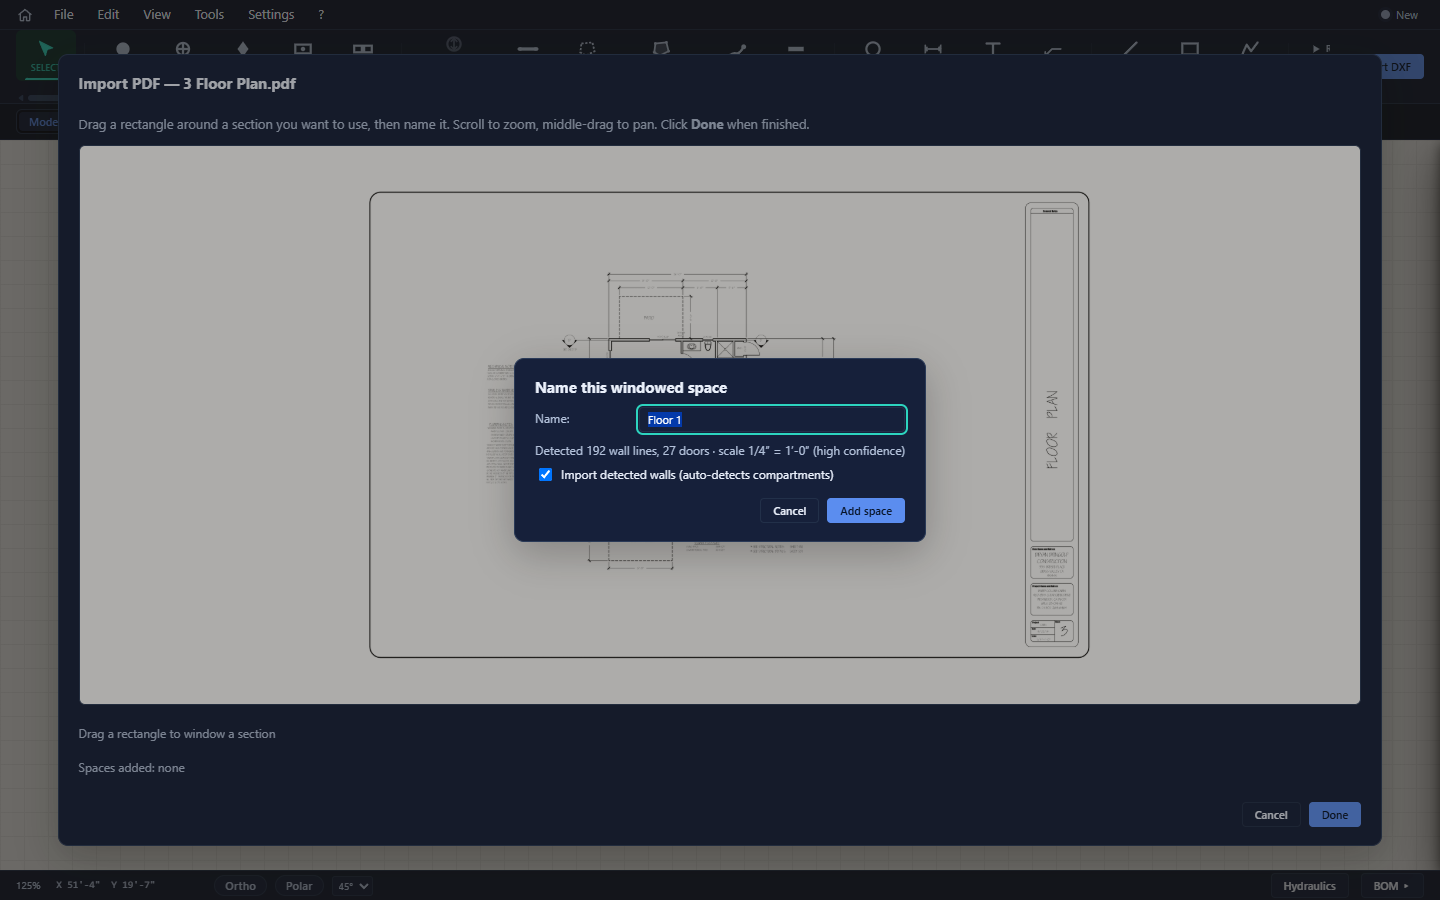Viewport: 1440px width, 900px height.
Task: Select the diamond-shaped tool in the toolbar
Action: tap(243, 48)
